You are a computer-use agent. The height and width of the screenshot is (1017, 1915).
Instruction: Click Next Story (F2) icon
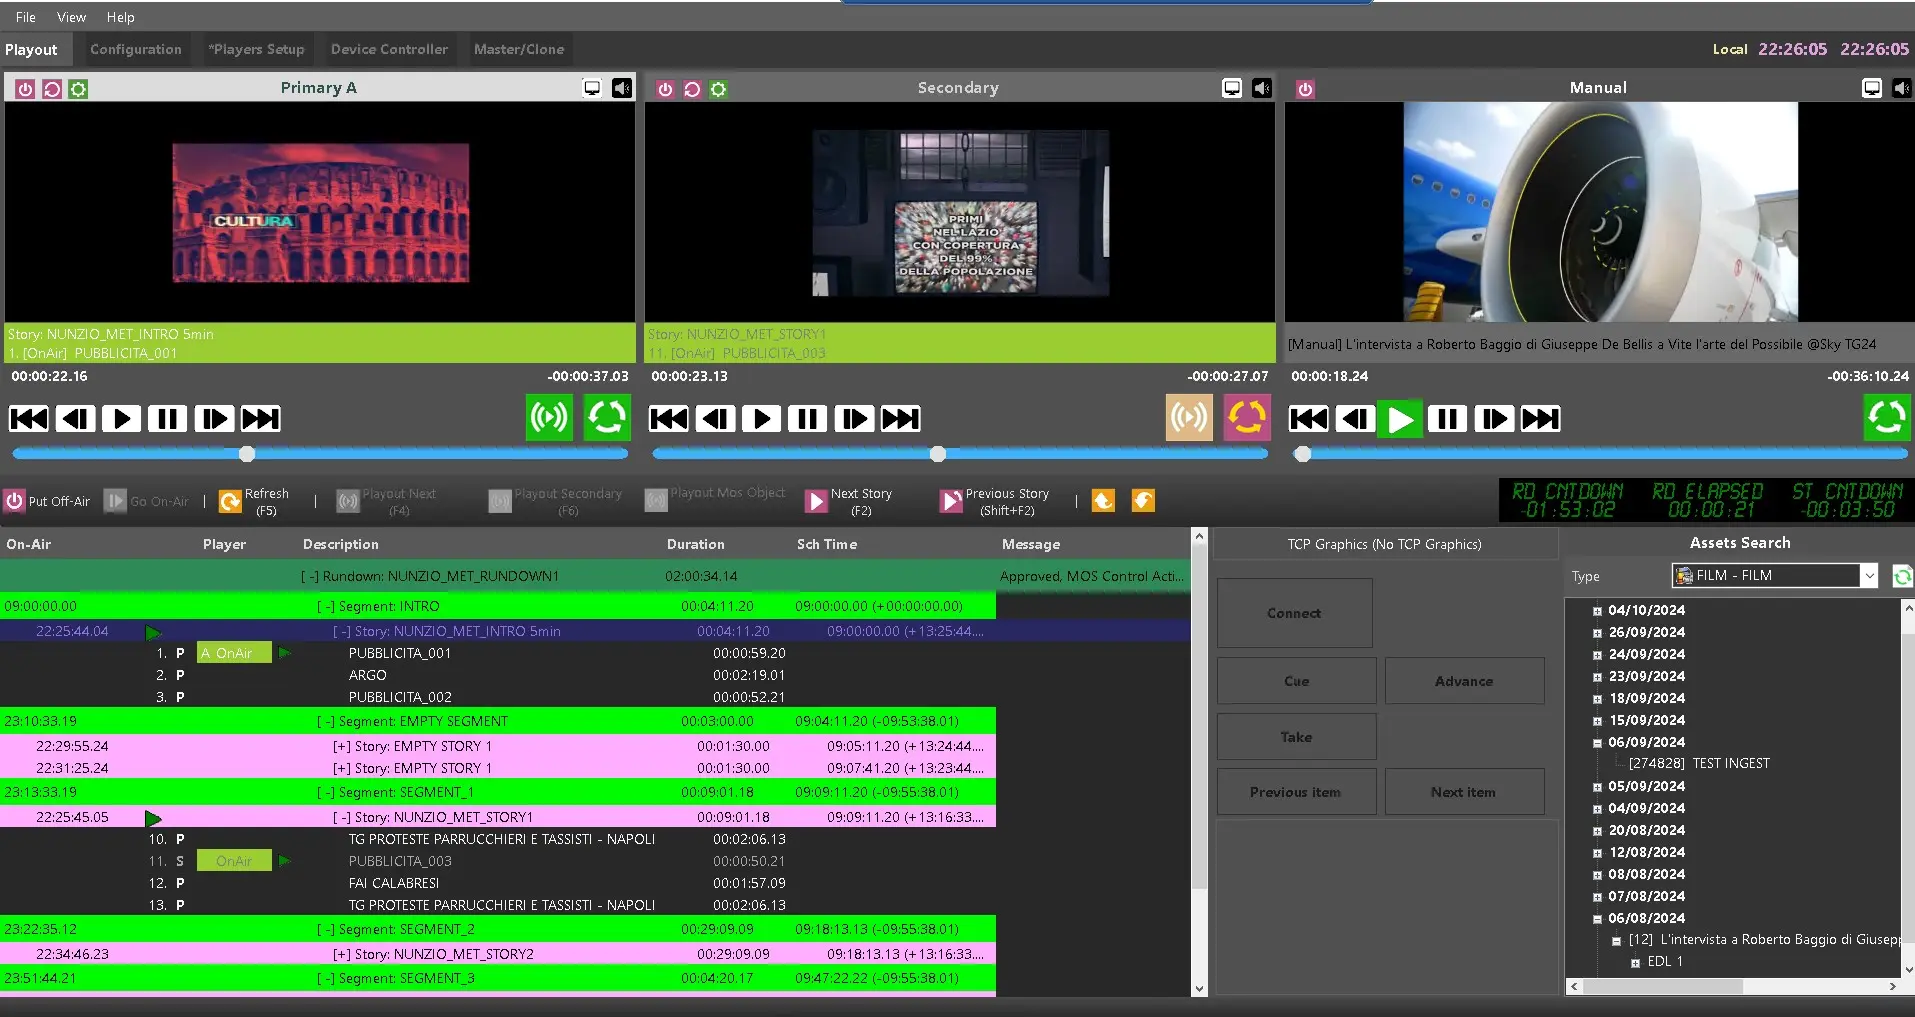(x=817, y=501)
